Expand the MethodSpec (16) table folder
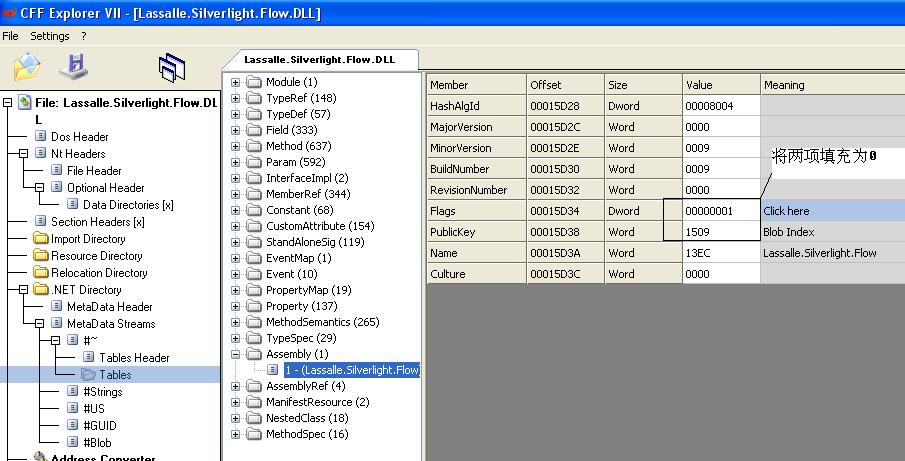Screen dimensions: 905x461 coord(235,434)
